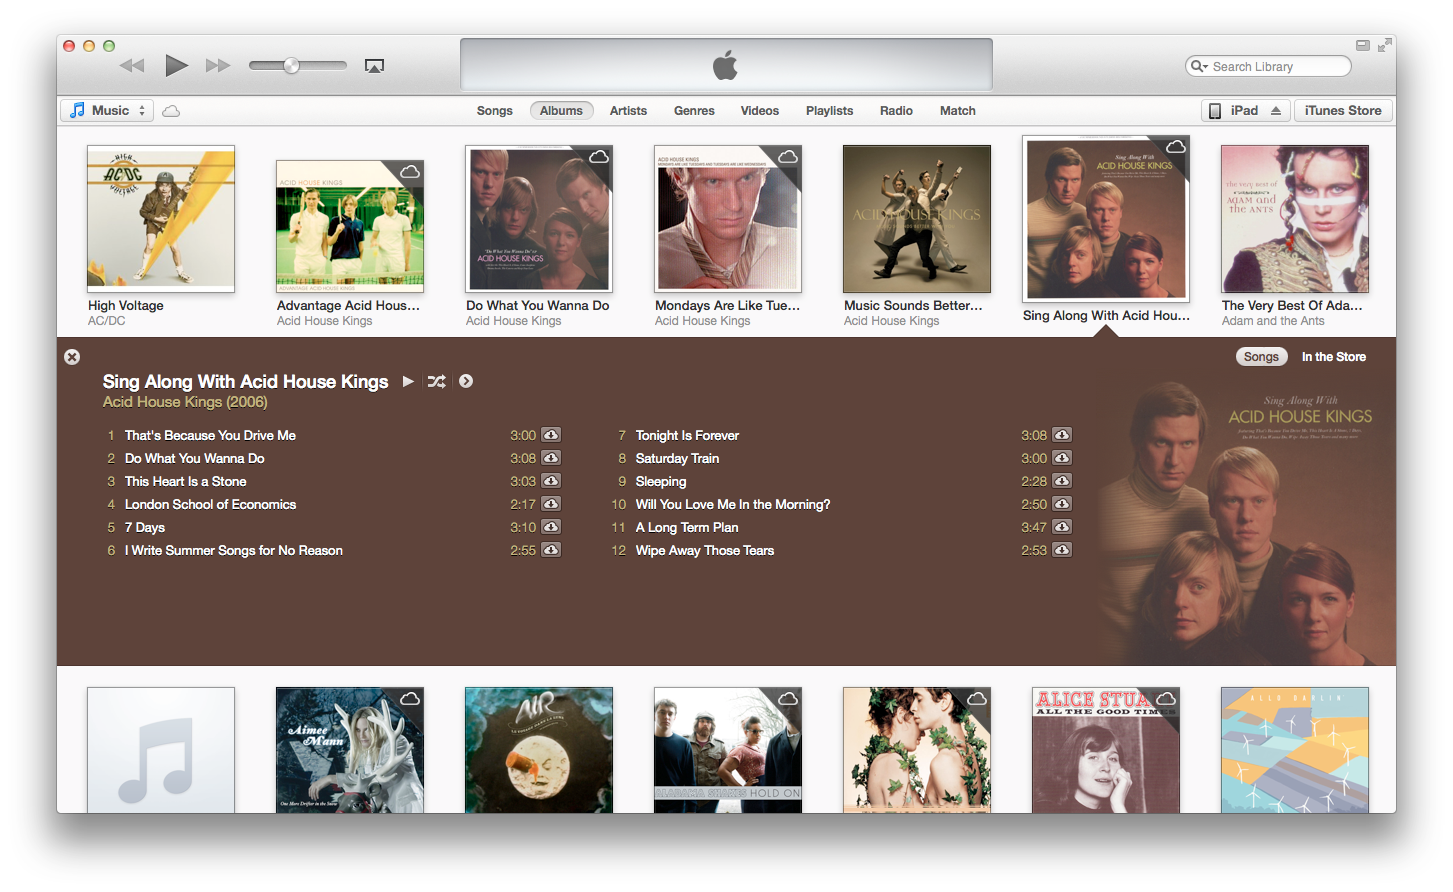
Task: Click the AC/DC artist name
Action: [107, 321]
